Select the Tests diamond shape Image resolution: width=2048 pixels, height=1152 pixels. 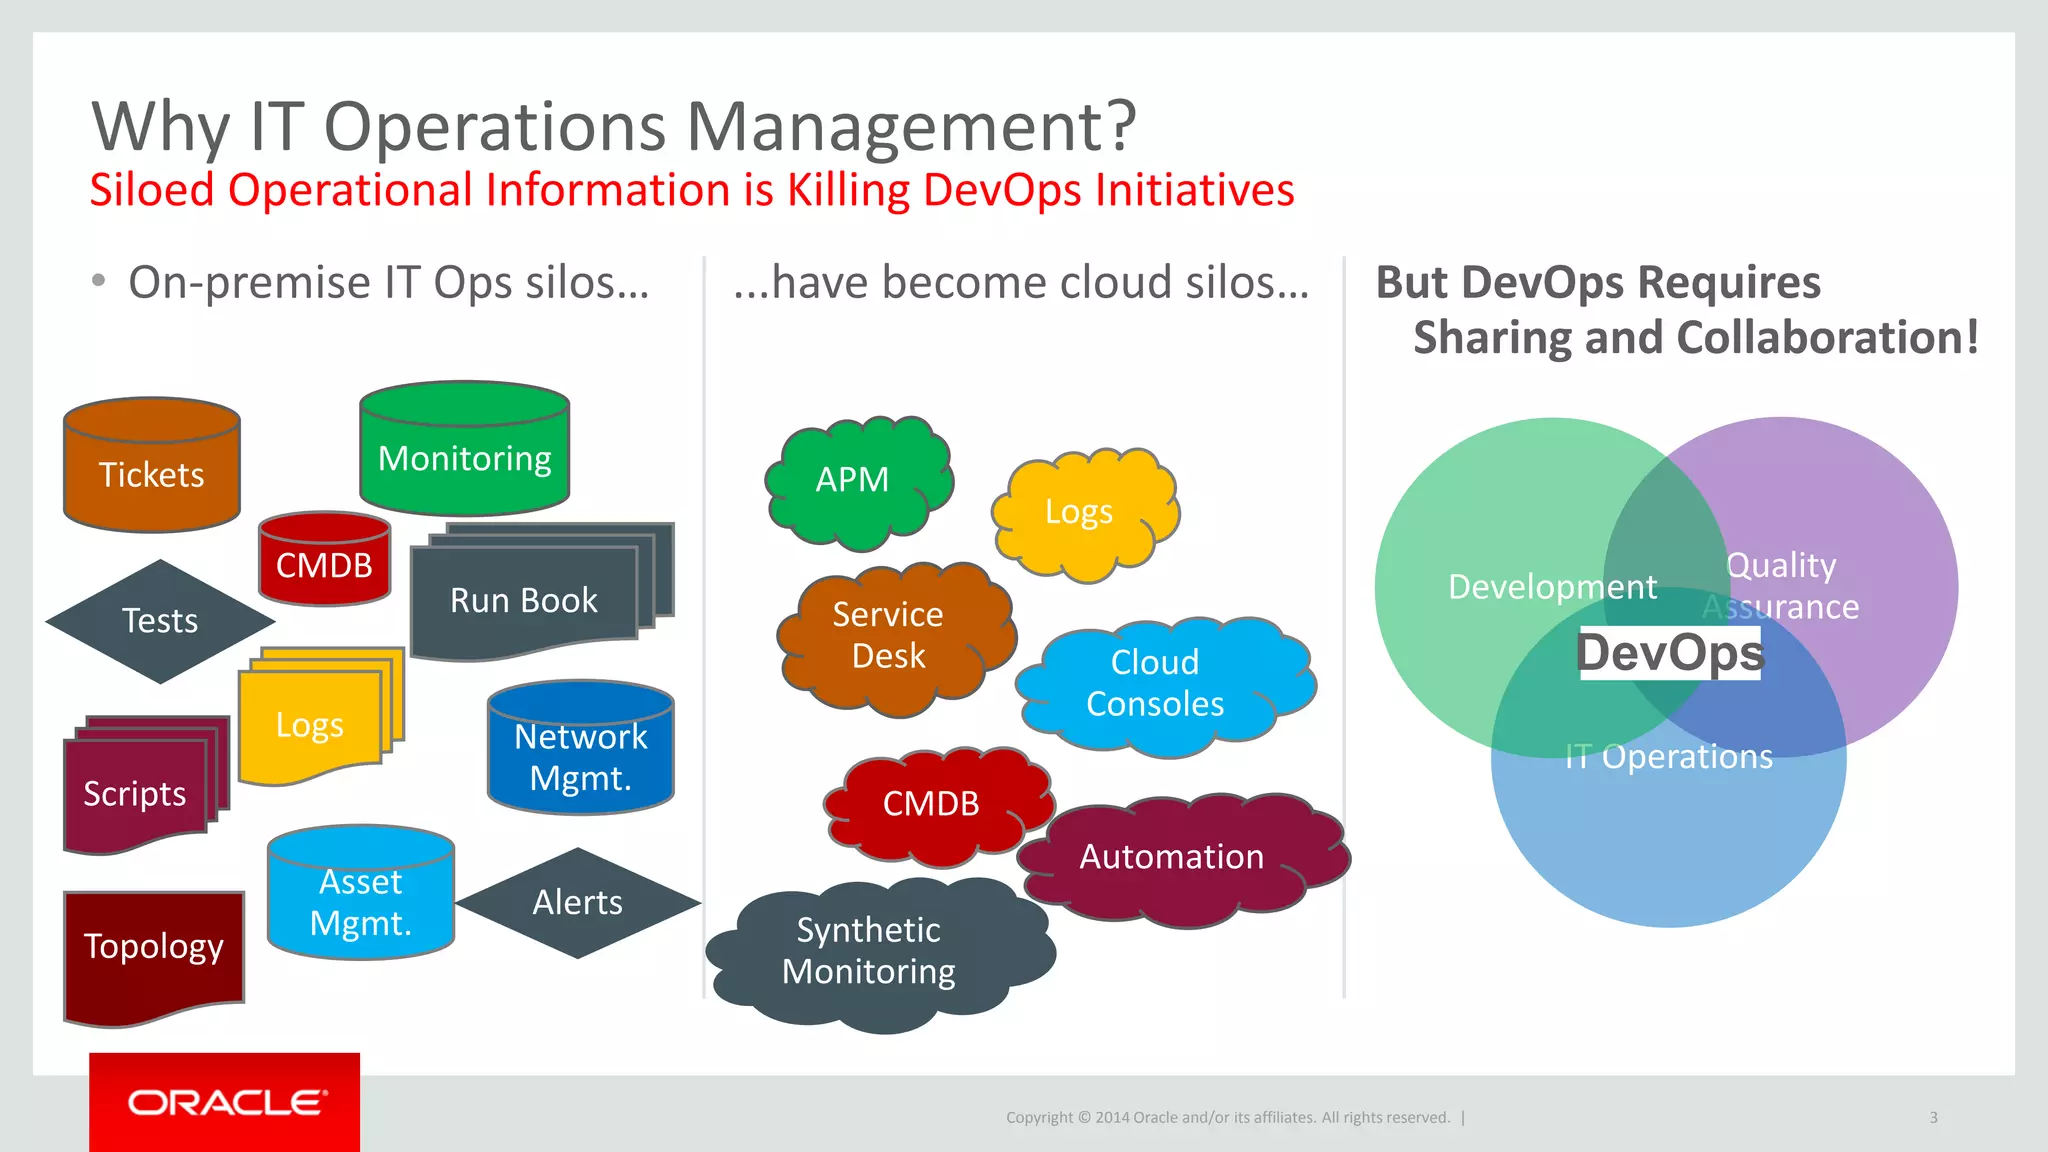[x=160, y=621]
